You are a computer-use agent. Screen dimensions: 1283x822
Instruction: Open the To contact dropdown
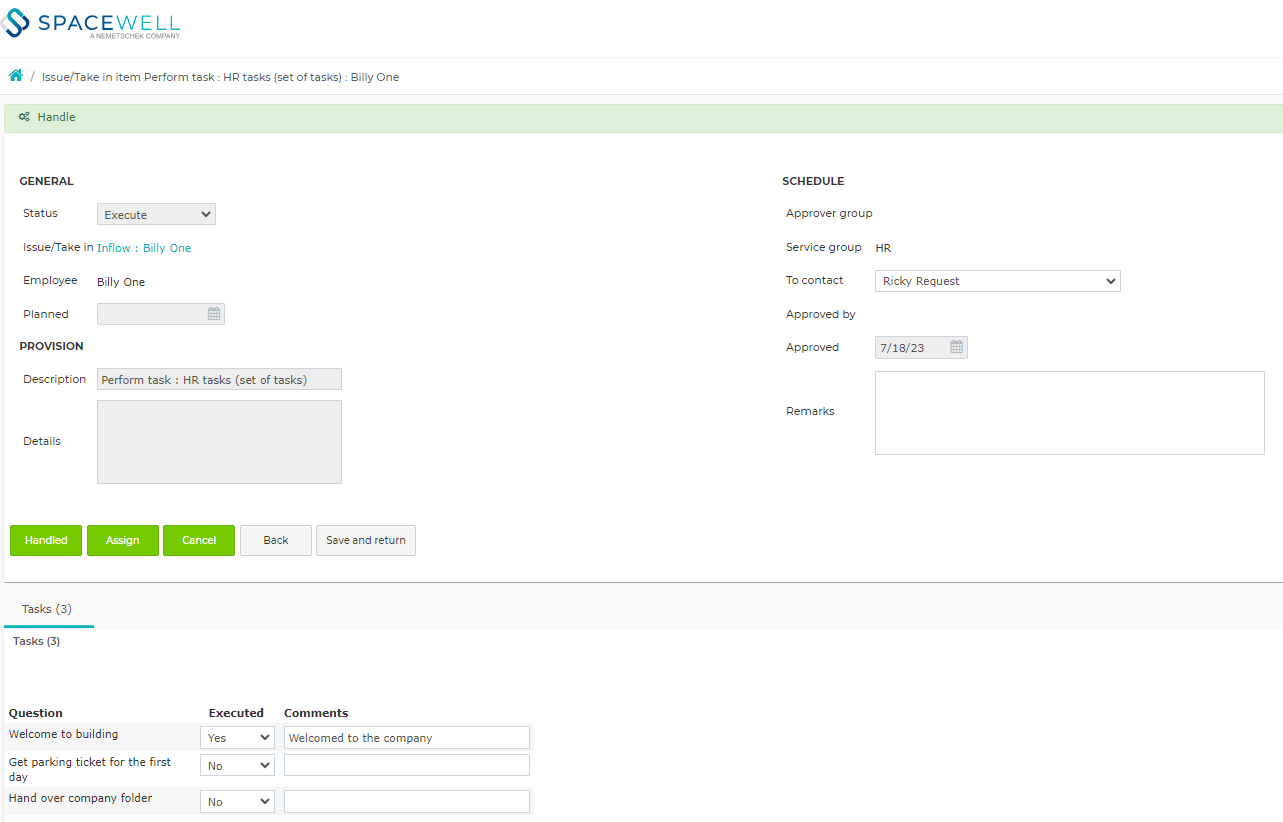[998, 281]
